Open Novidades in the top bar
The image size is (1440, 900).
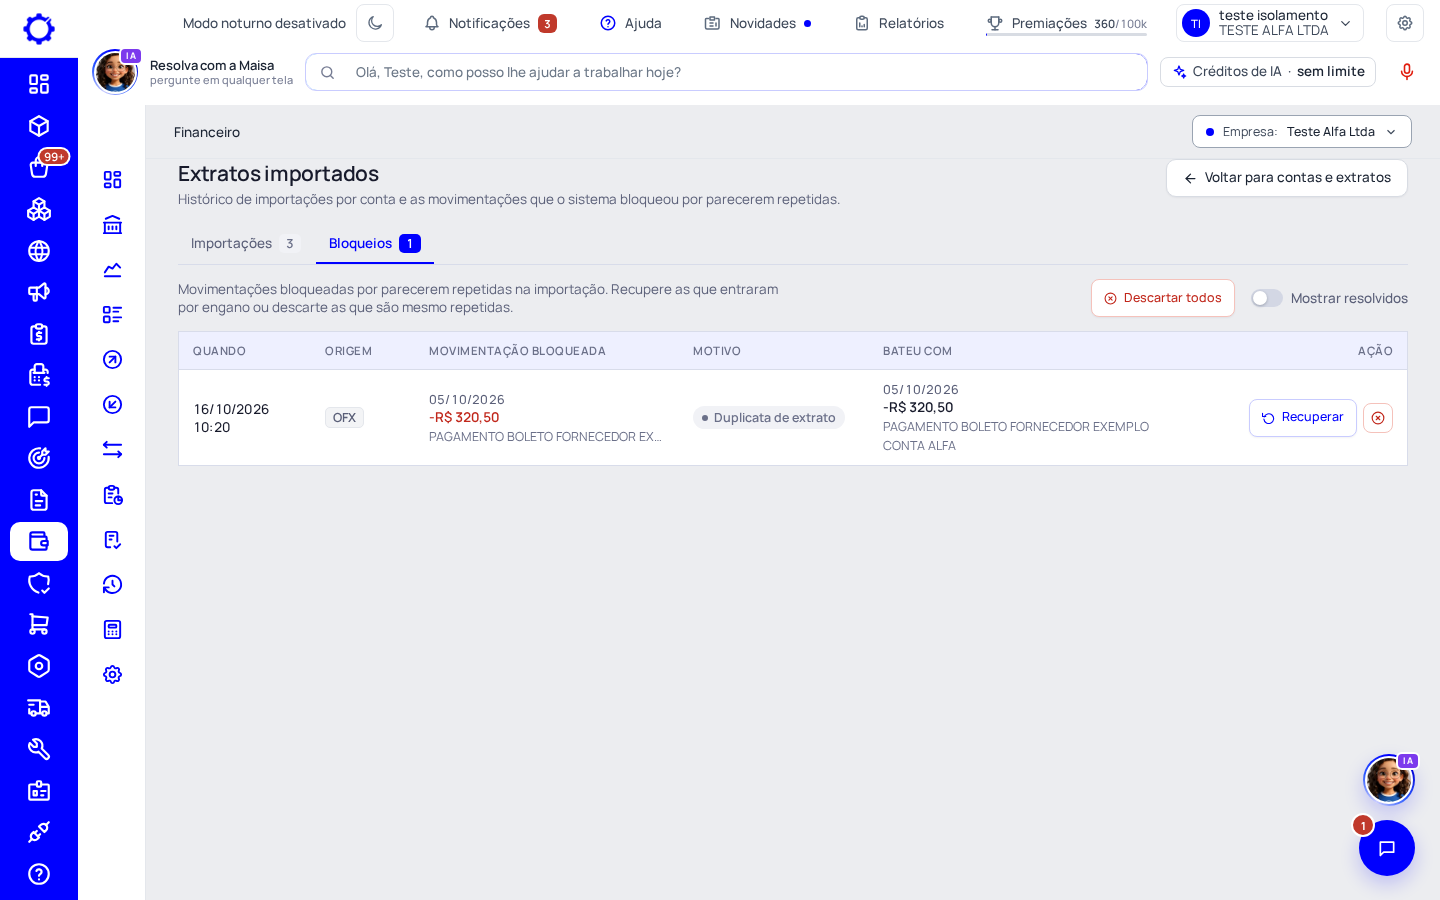point(758,23)
